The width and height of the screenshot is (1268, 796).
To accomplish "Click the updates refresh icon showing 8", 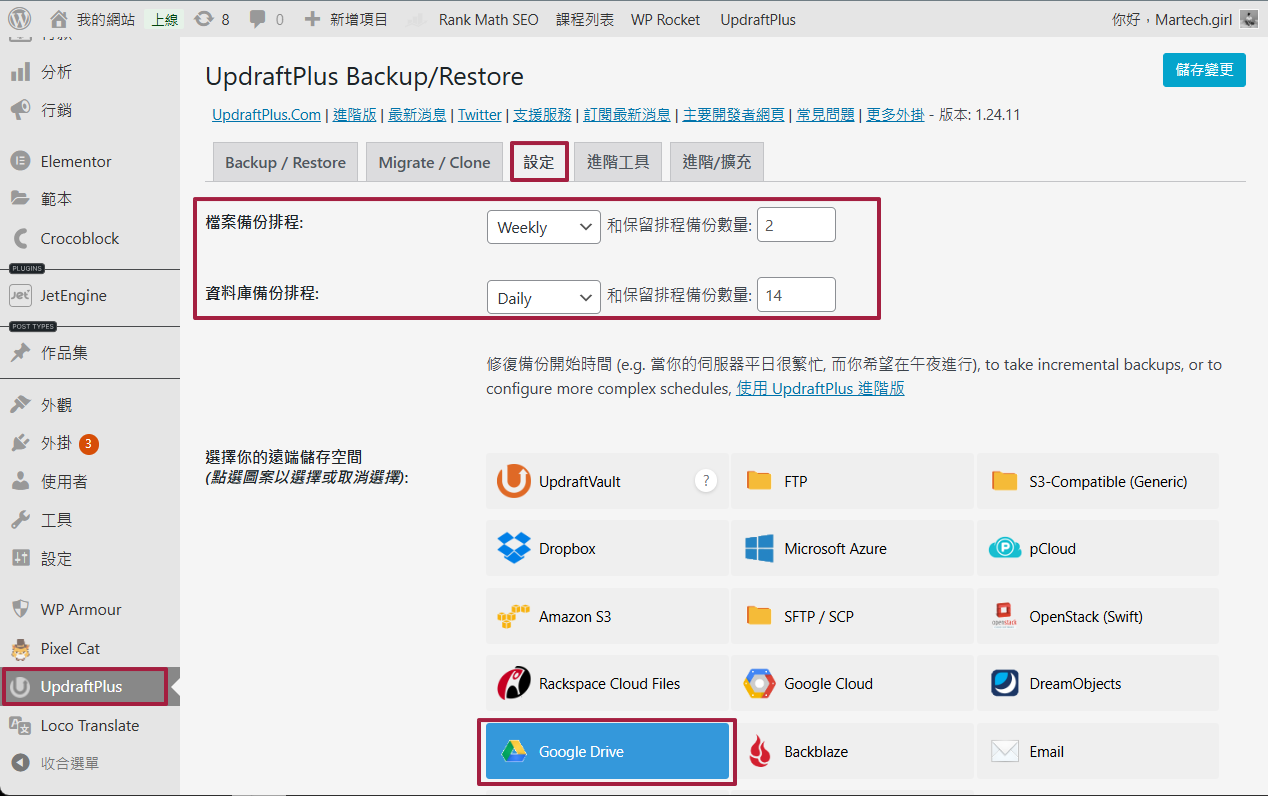I will click(x=204, y=19).
